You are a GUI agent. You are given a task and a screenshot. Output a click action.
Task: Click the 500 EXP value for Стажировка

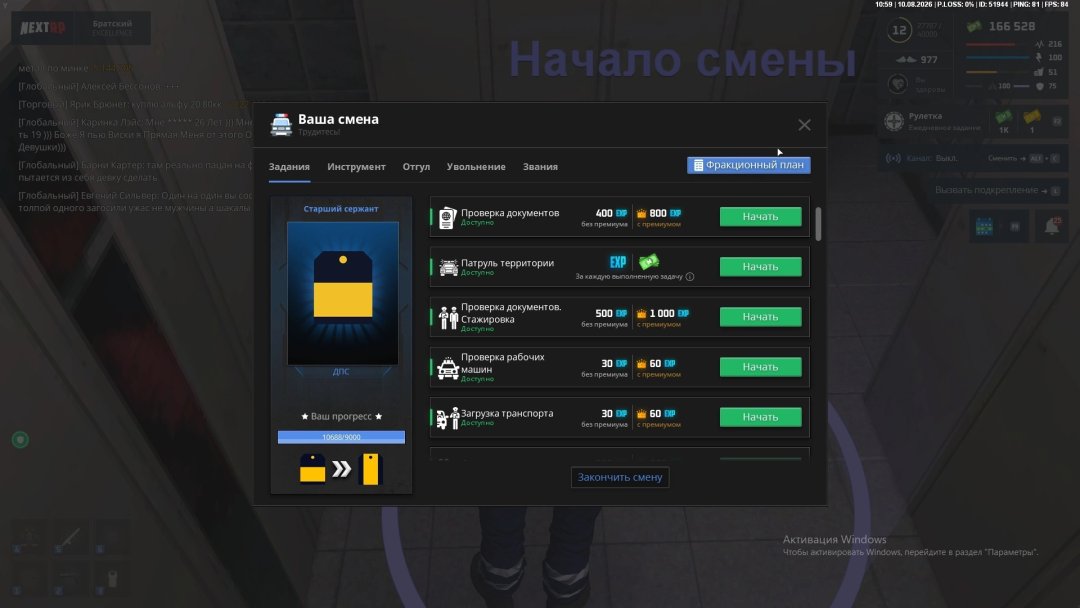click(611, 313)
